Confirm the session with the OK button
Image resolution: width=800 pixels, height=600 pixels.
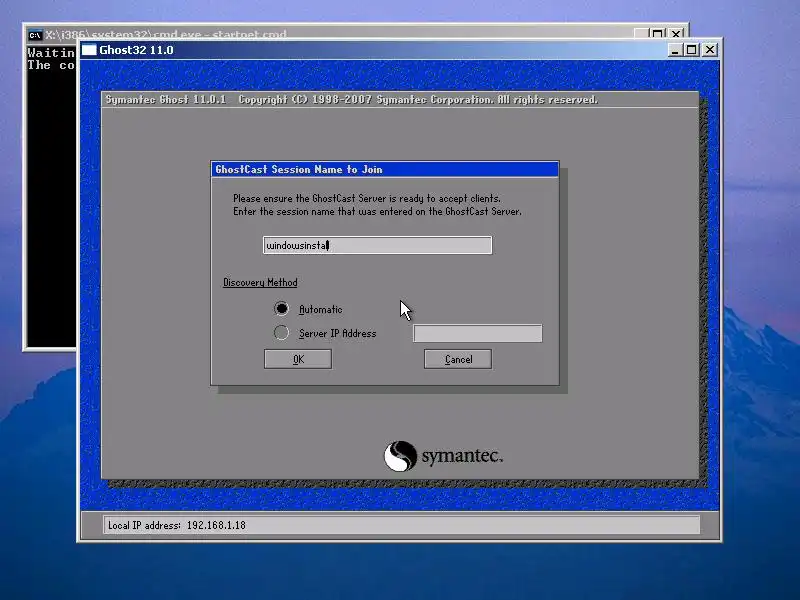(x=298, y=359)
